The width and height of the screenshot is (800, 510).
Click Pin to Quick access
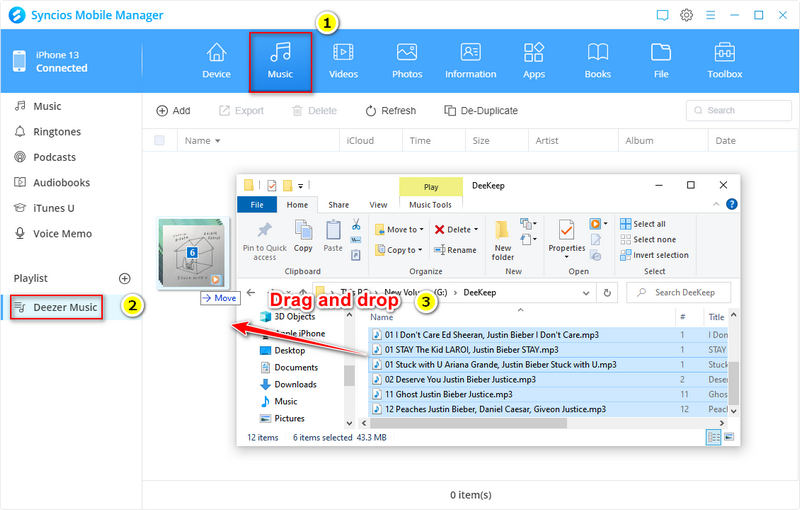pyautogui.click(x=264, y=241)
